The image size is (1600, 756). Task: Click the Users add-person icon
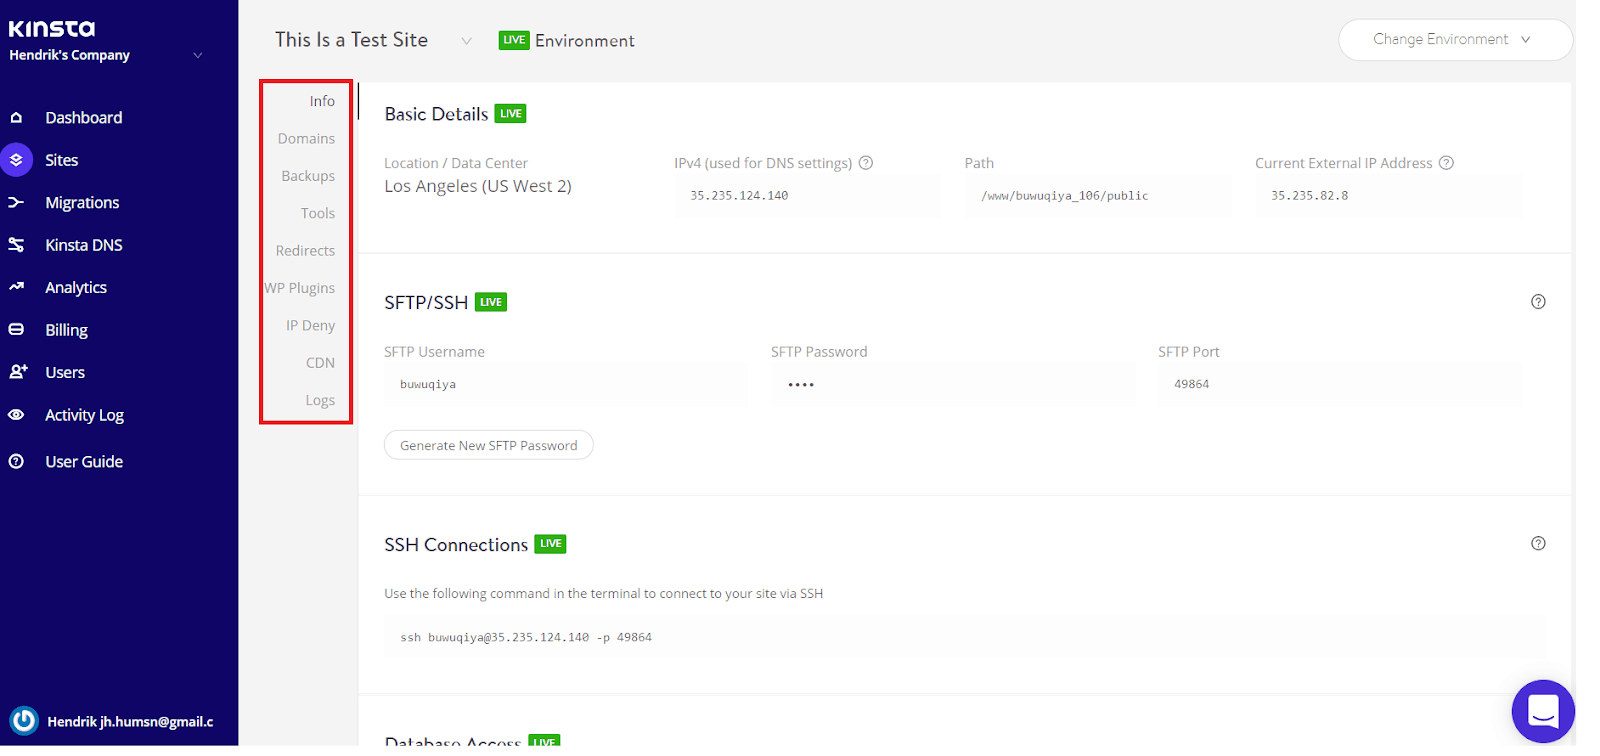coord(17,372)
